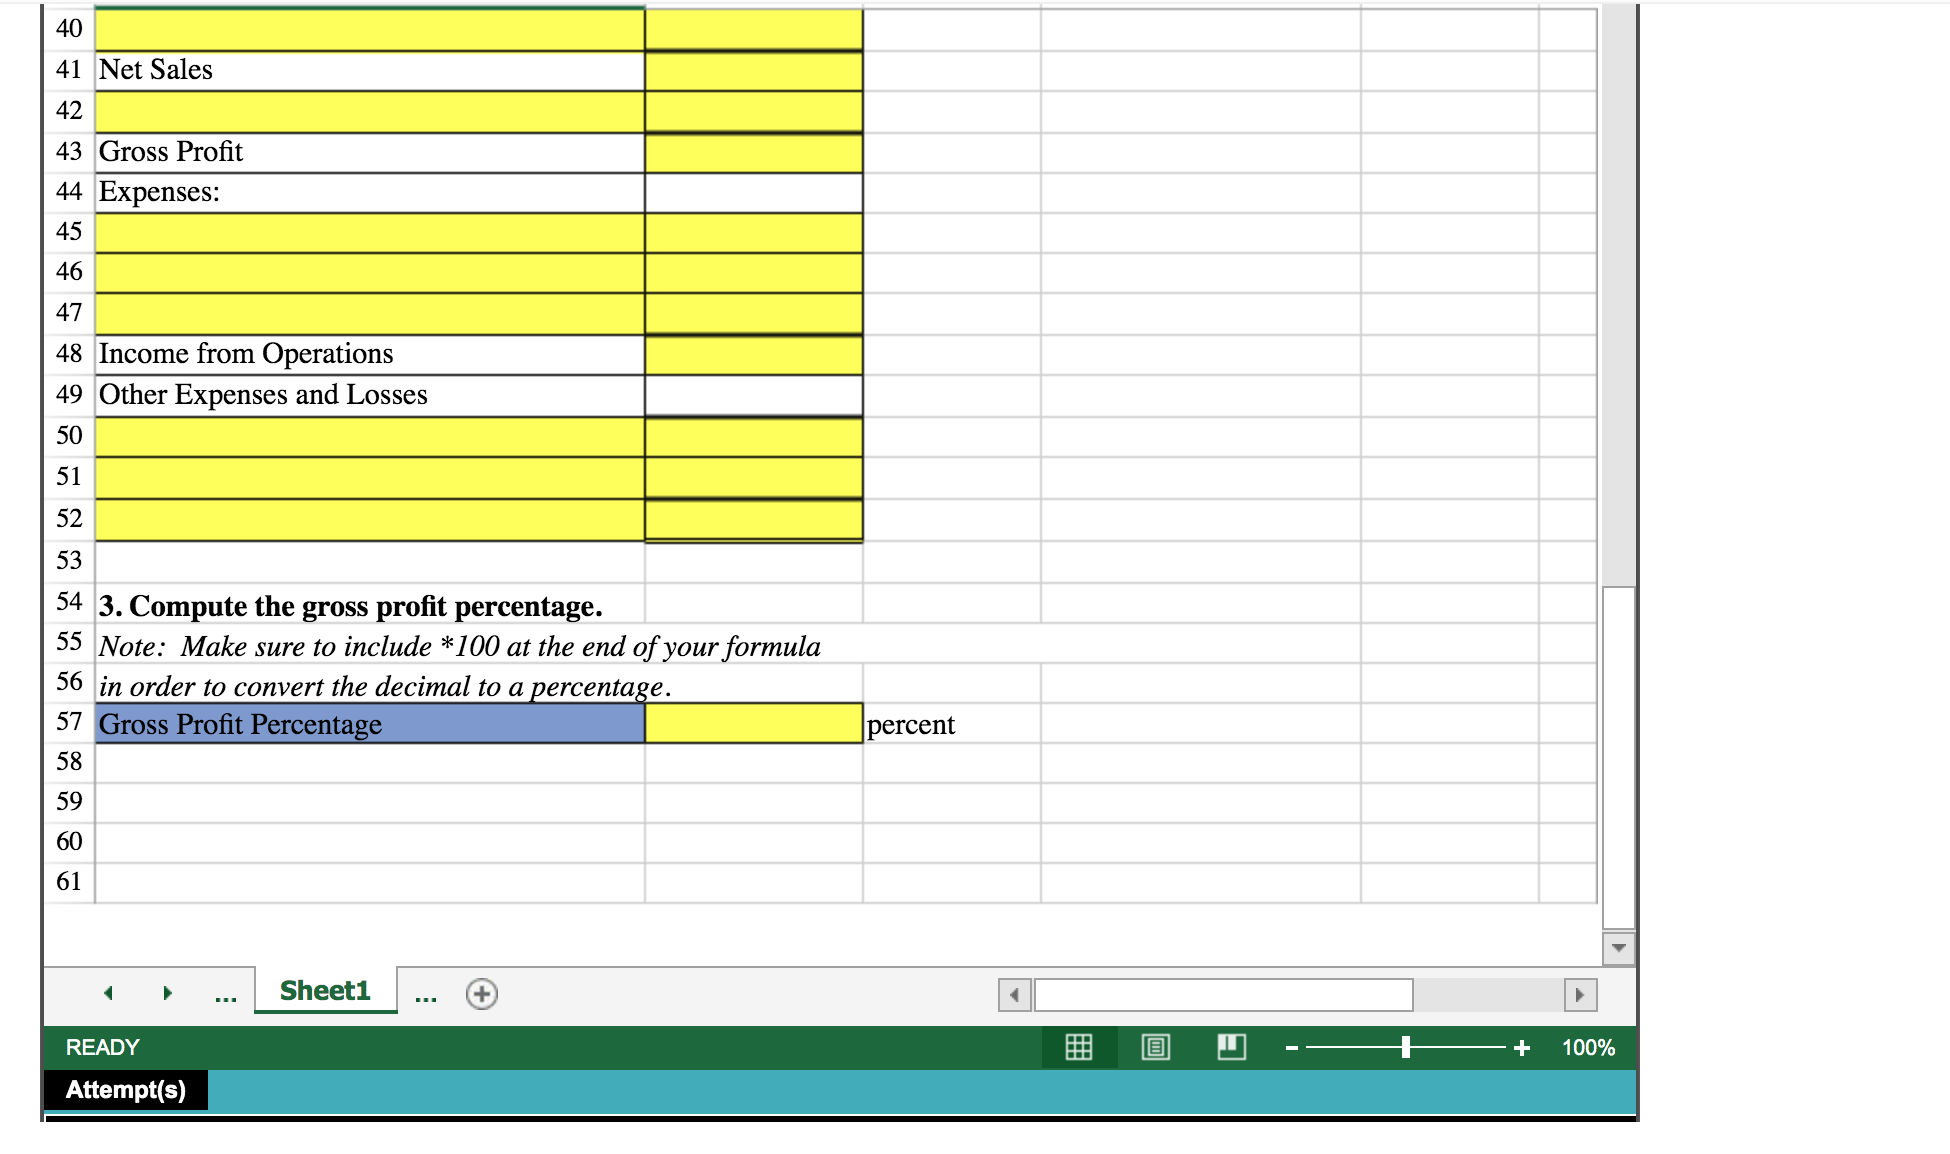Click the zoom slider handle
The width and height of the screenshot is (1950, 1154).
pos(1405,1047)
